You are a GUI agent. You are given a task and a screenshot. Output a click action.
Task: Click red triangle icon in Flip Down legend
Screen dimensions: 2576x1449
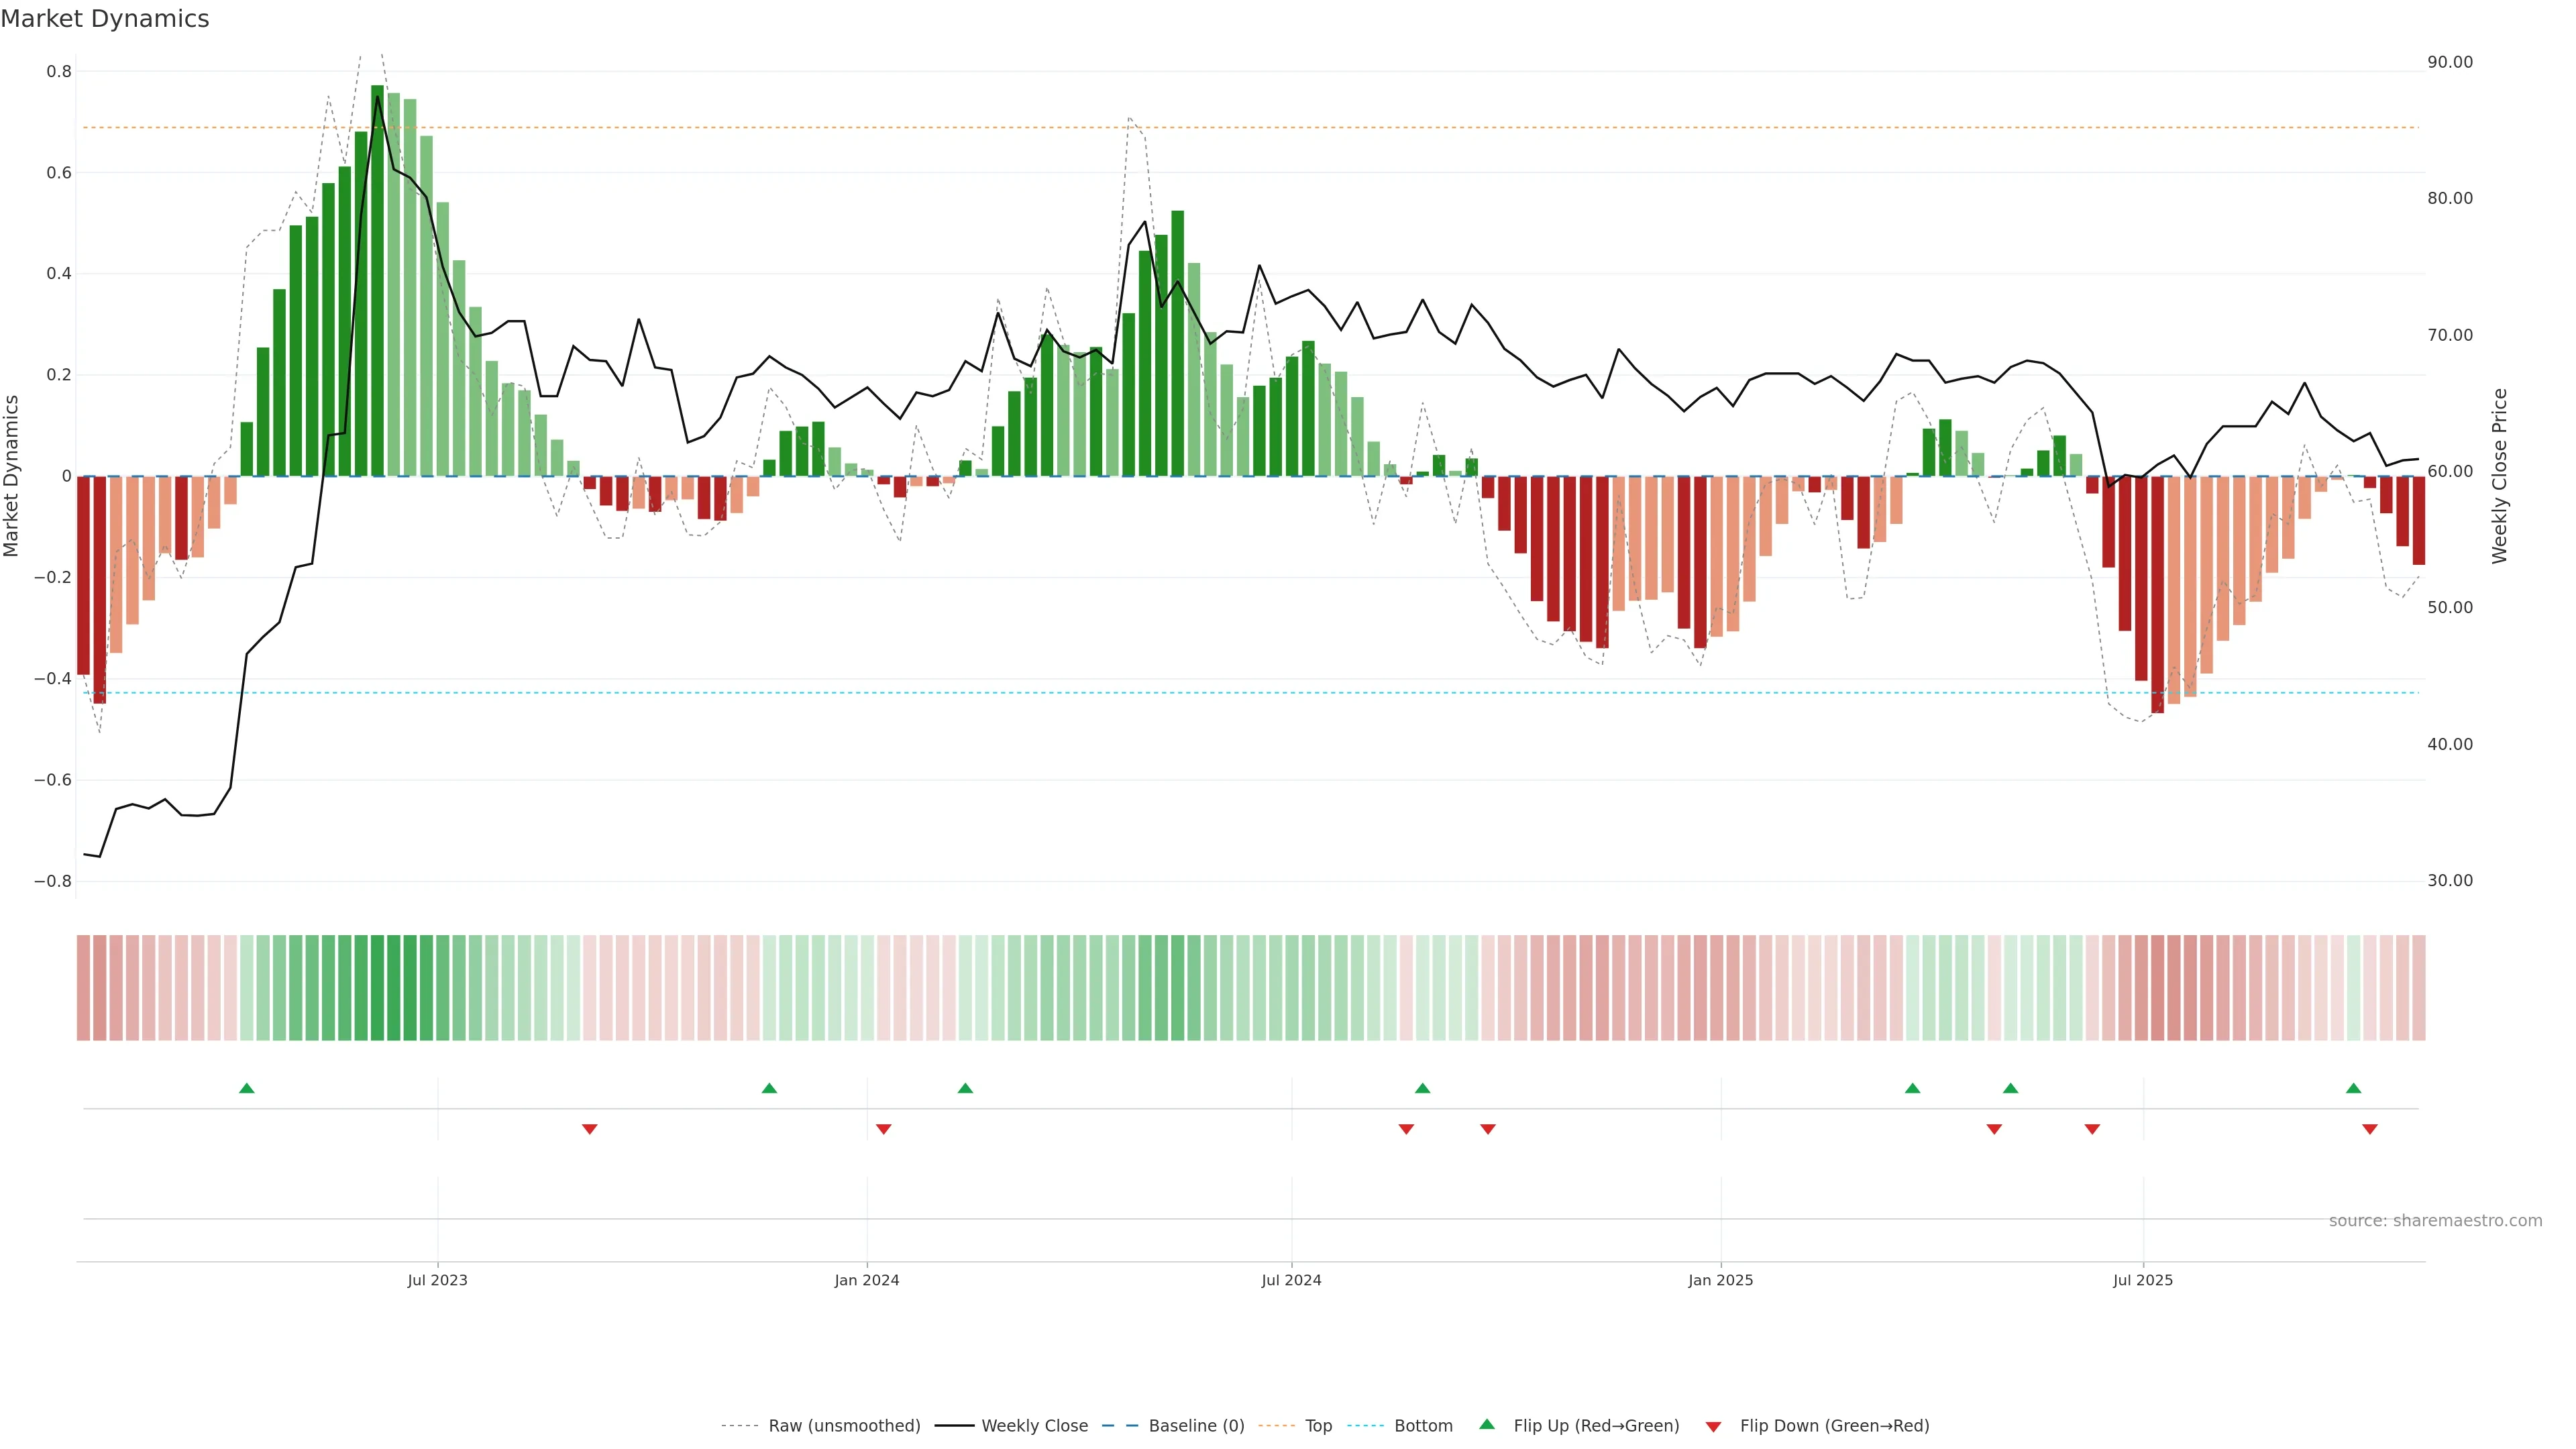tap(1713, 1427)
